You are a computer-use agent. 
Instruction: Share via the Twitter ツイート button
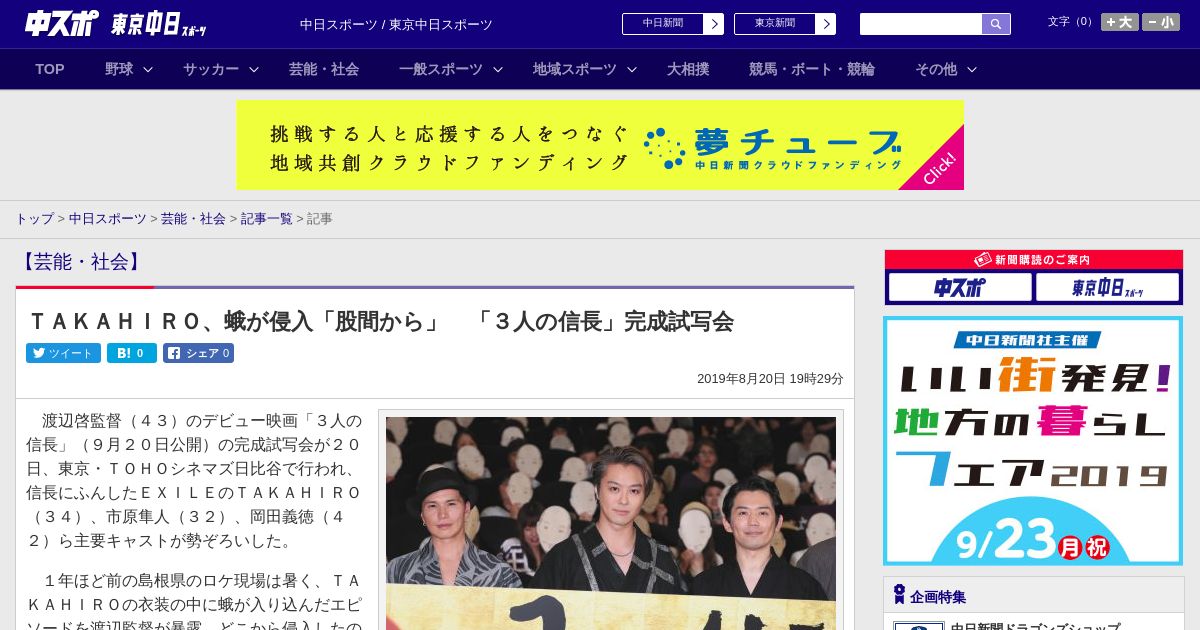pos(63,353)
